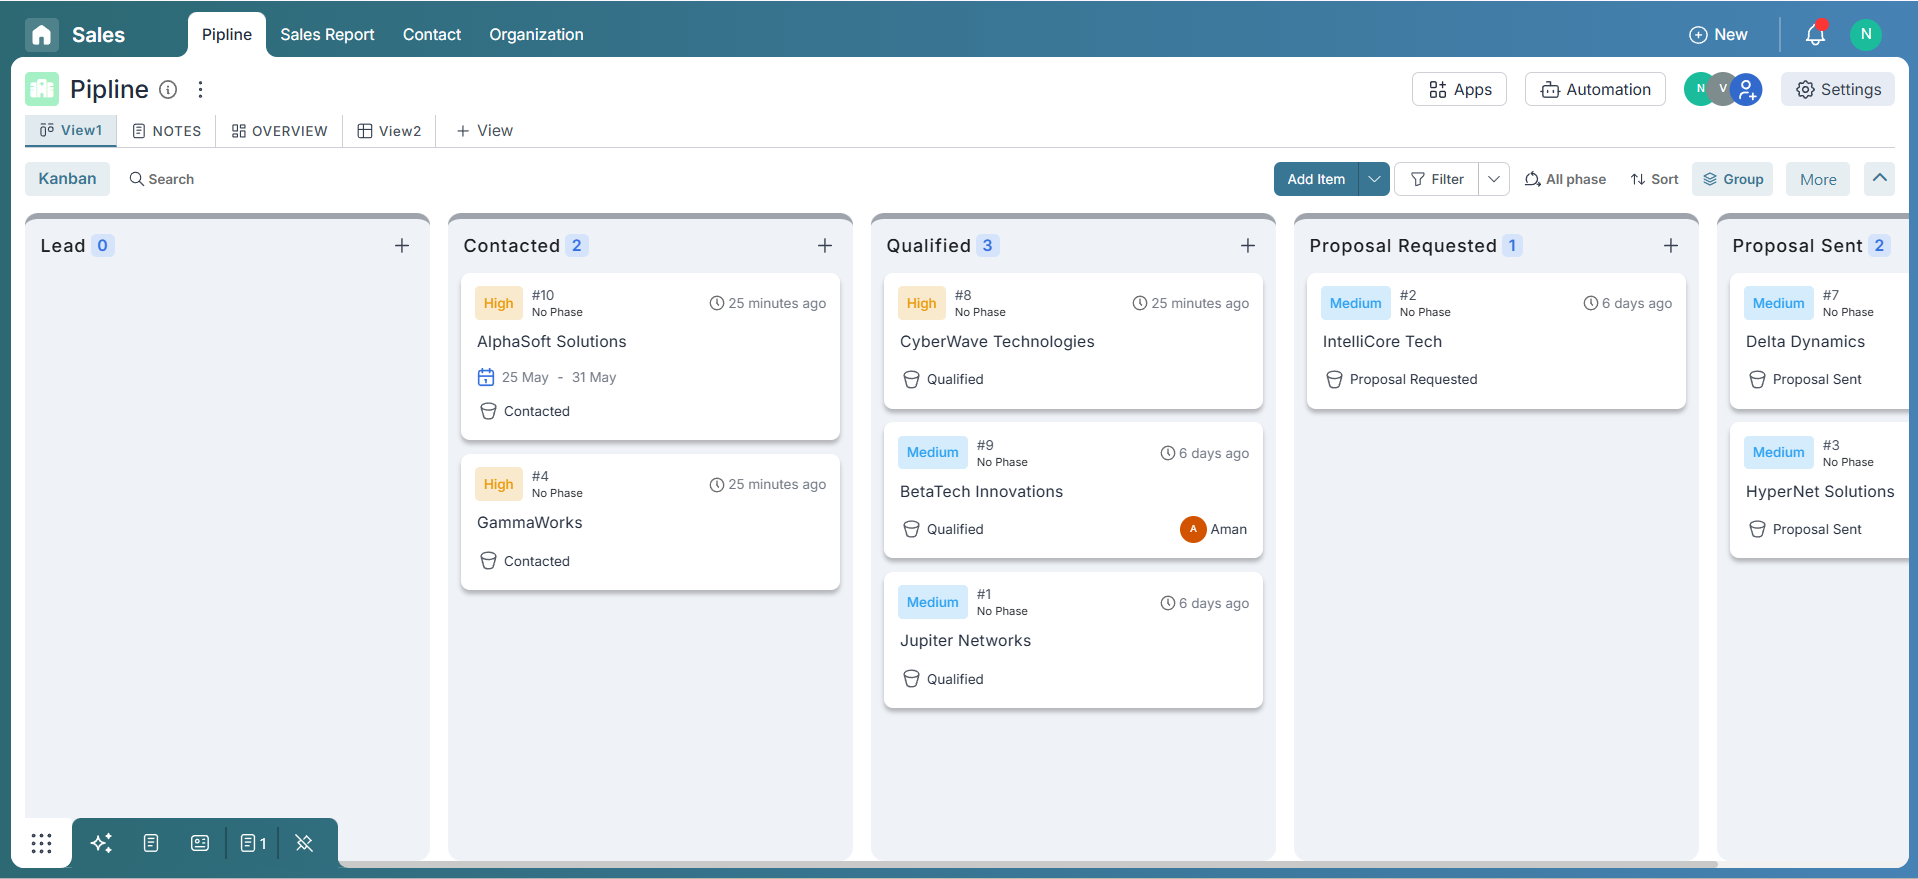
Task: Open the Apps button
Action: pos(1459,89)
